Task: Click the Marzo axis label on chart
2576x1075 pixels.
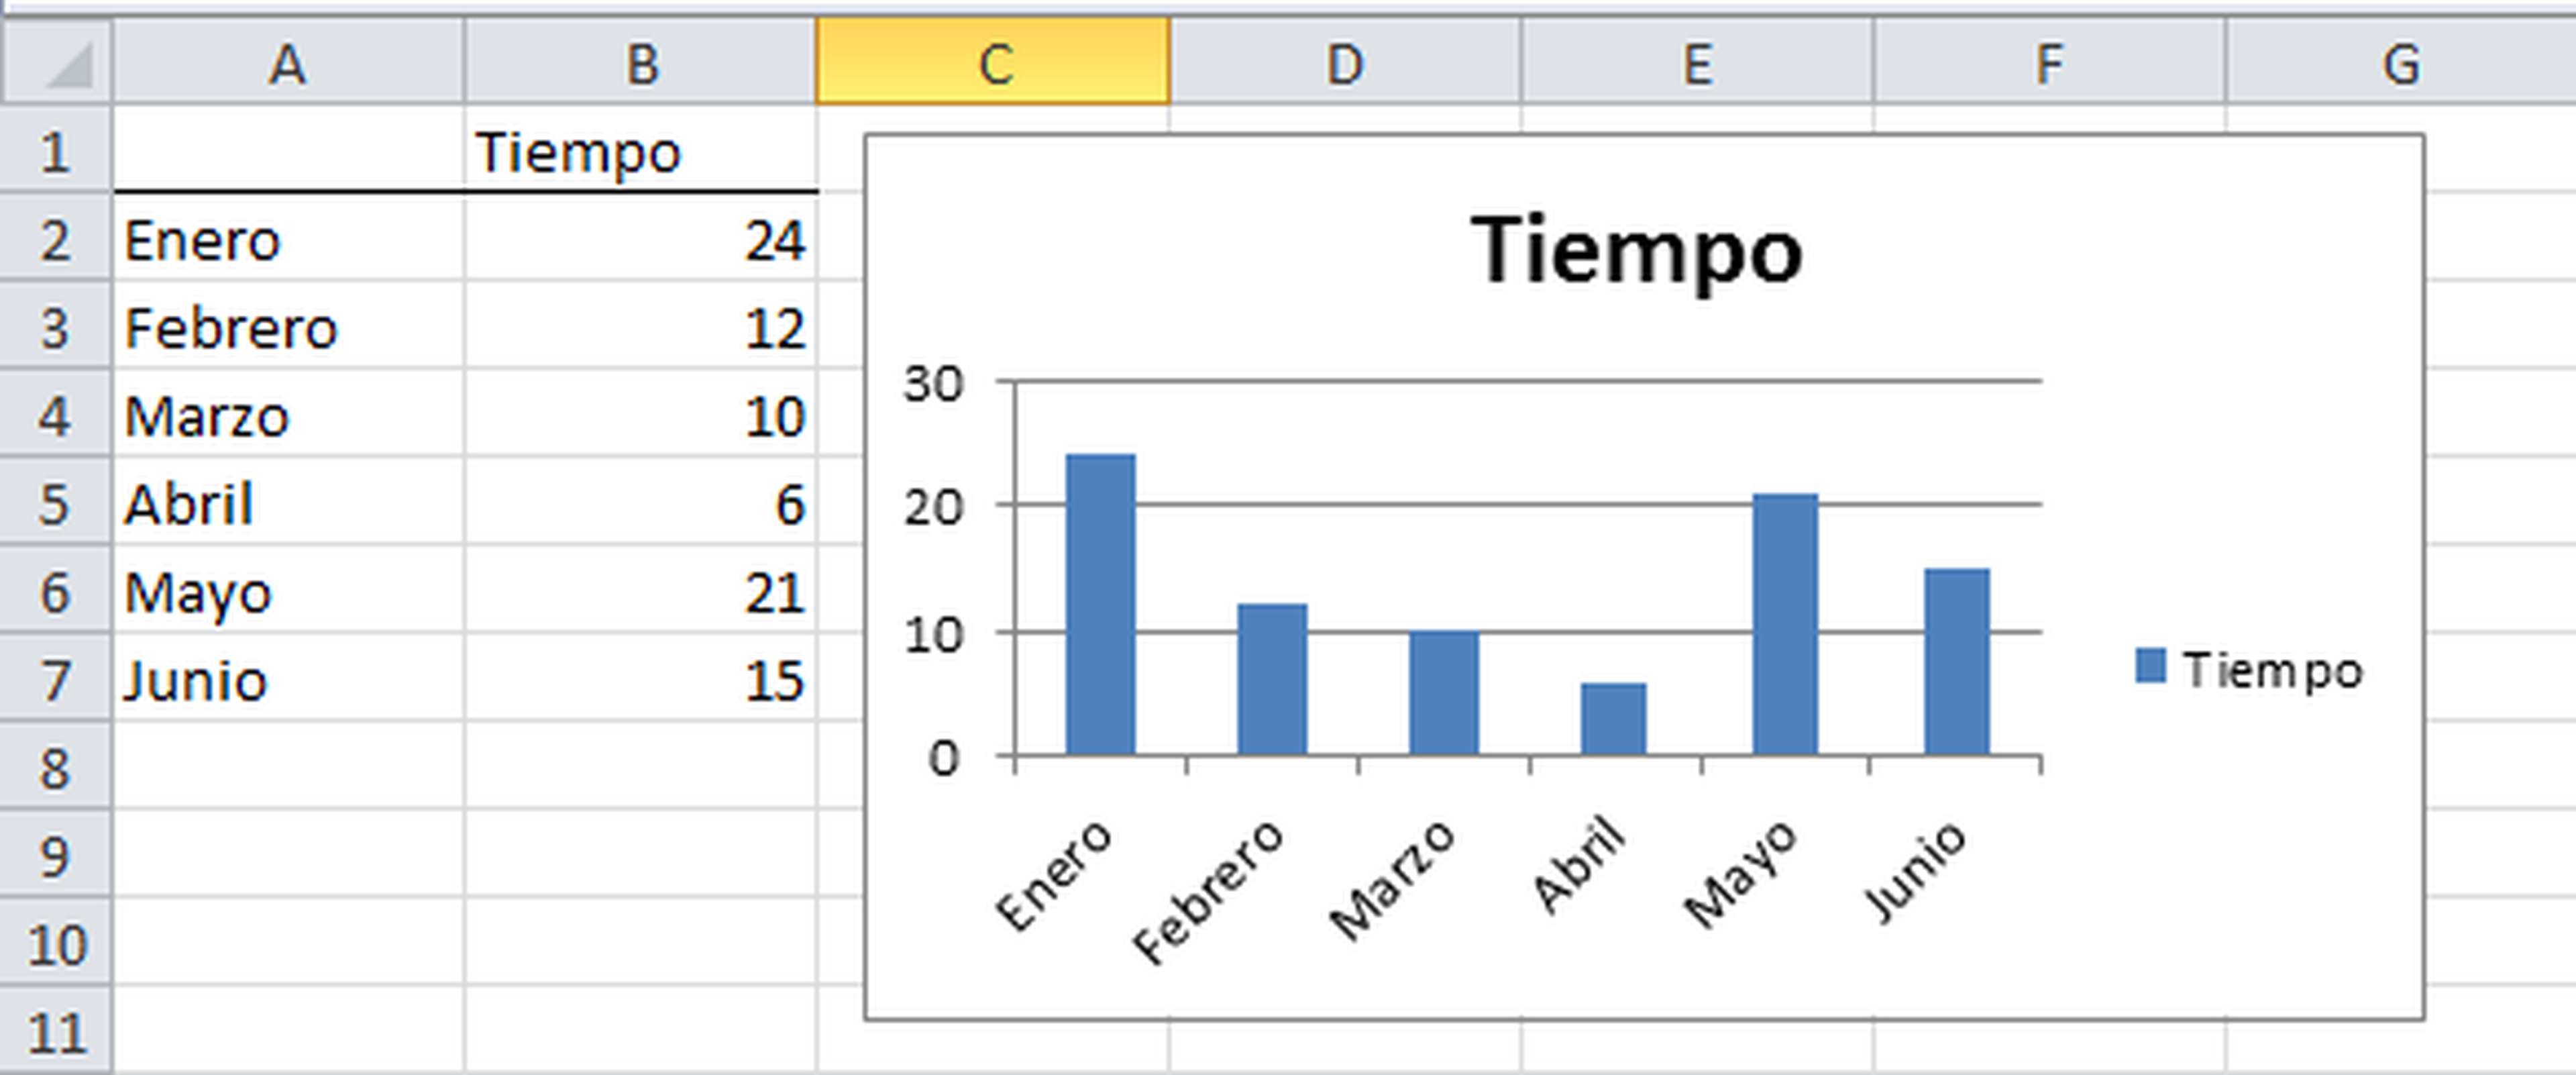Action: pyautogui.click(x=1393, y=880)
